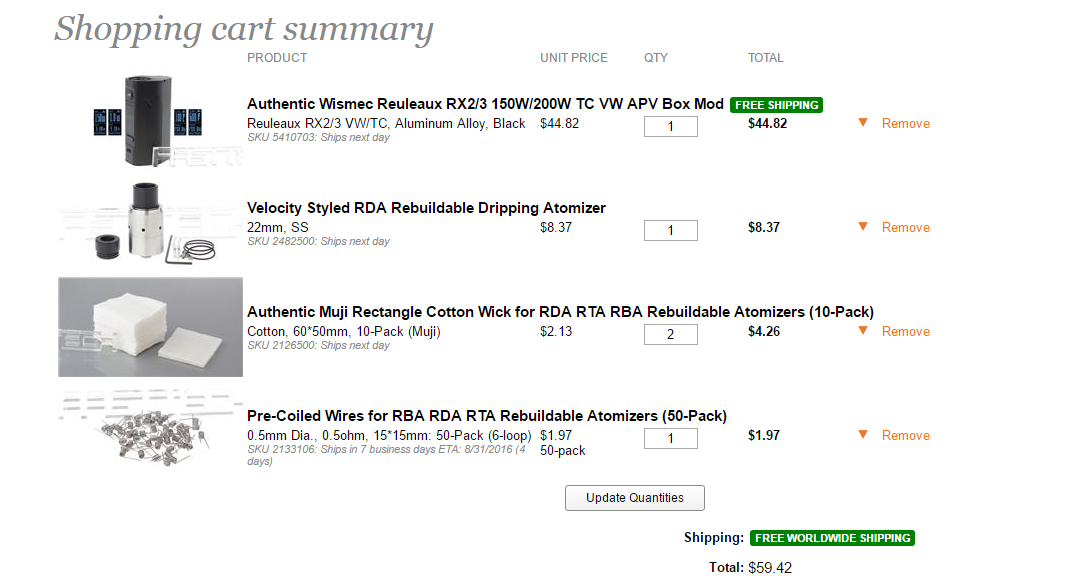Click the orange arrow beside Muji Cotton Remove
The image size is (1070, 584).
tap(863, 331)
